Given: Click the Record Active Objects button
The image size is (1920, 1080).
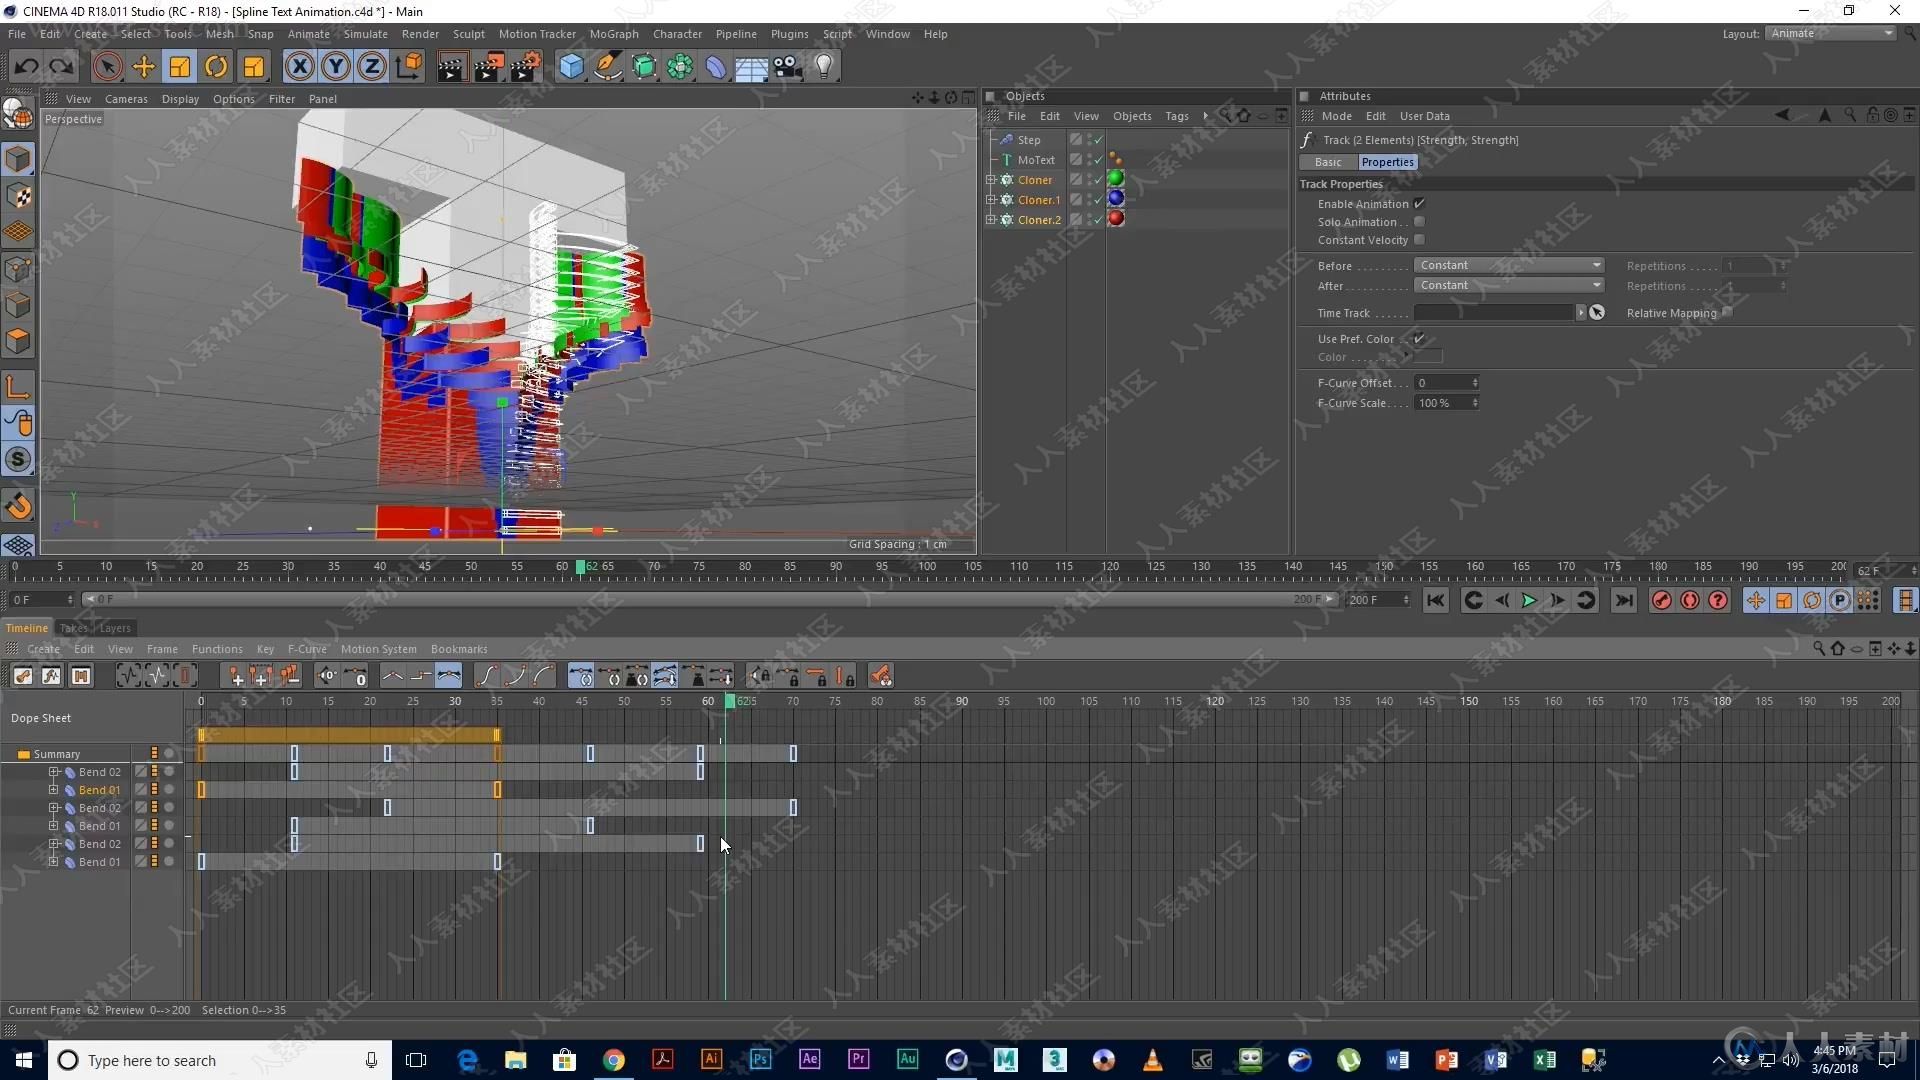Looking at the screenshot, I should [x=1661, y=600].
